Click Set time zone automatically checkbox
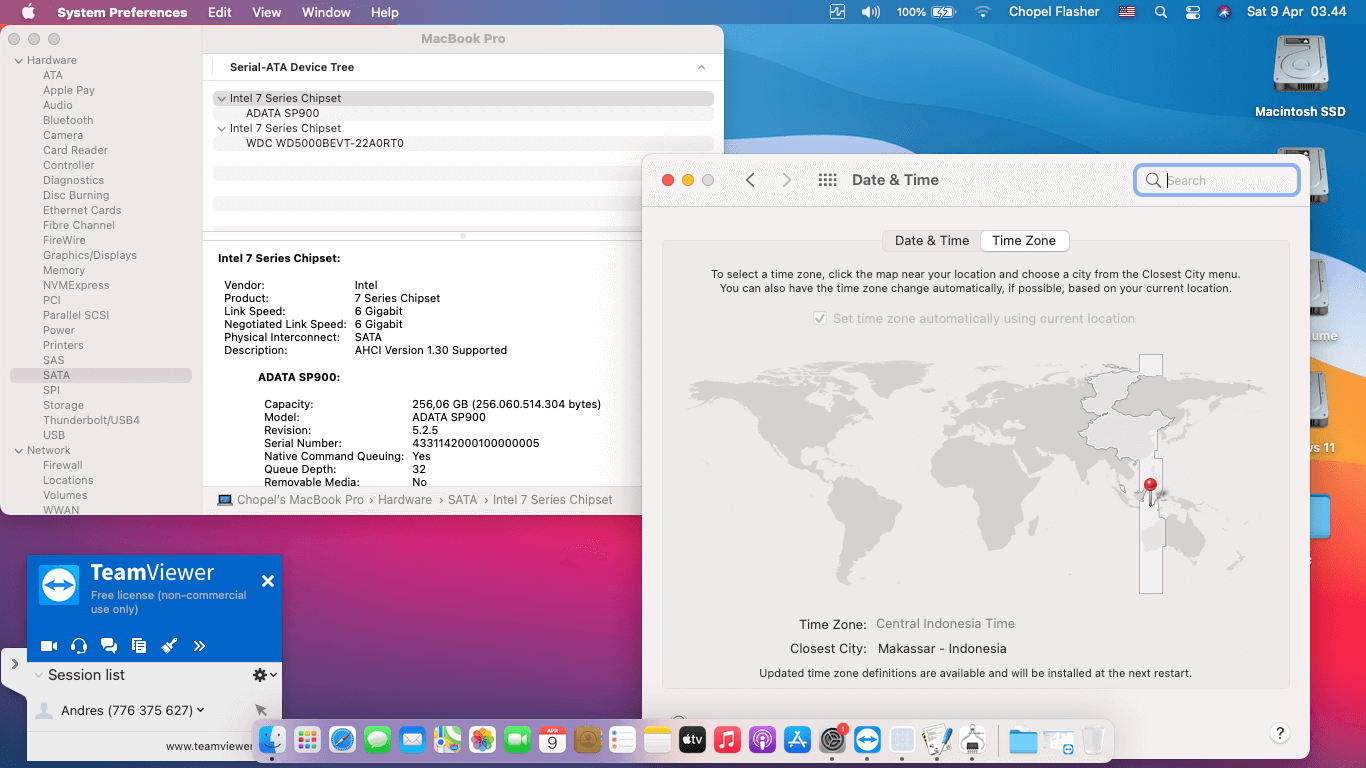 click(x=820, y=318)
